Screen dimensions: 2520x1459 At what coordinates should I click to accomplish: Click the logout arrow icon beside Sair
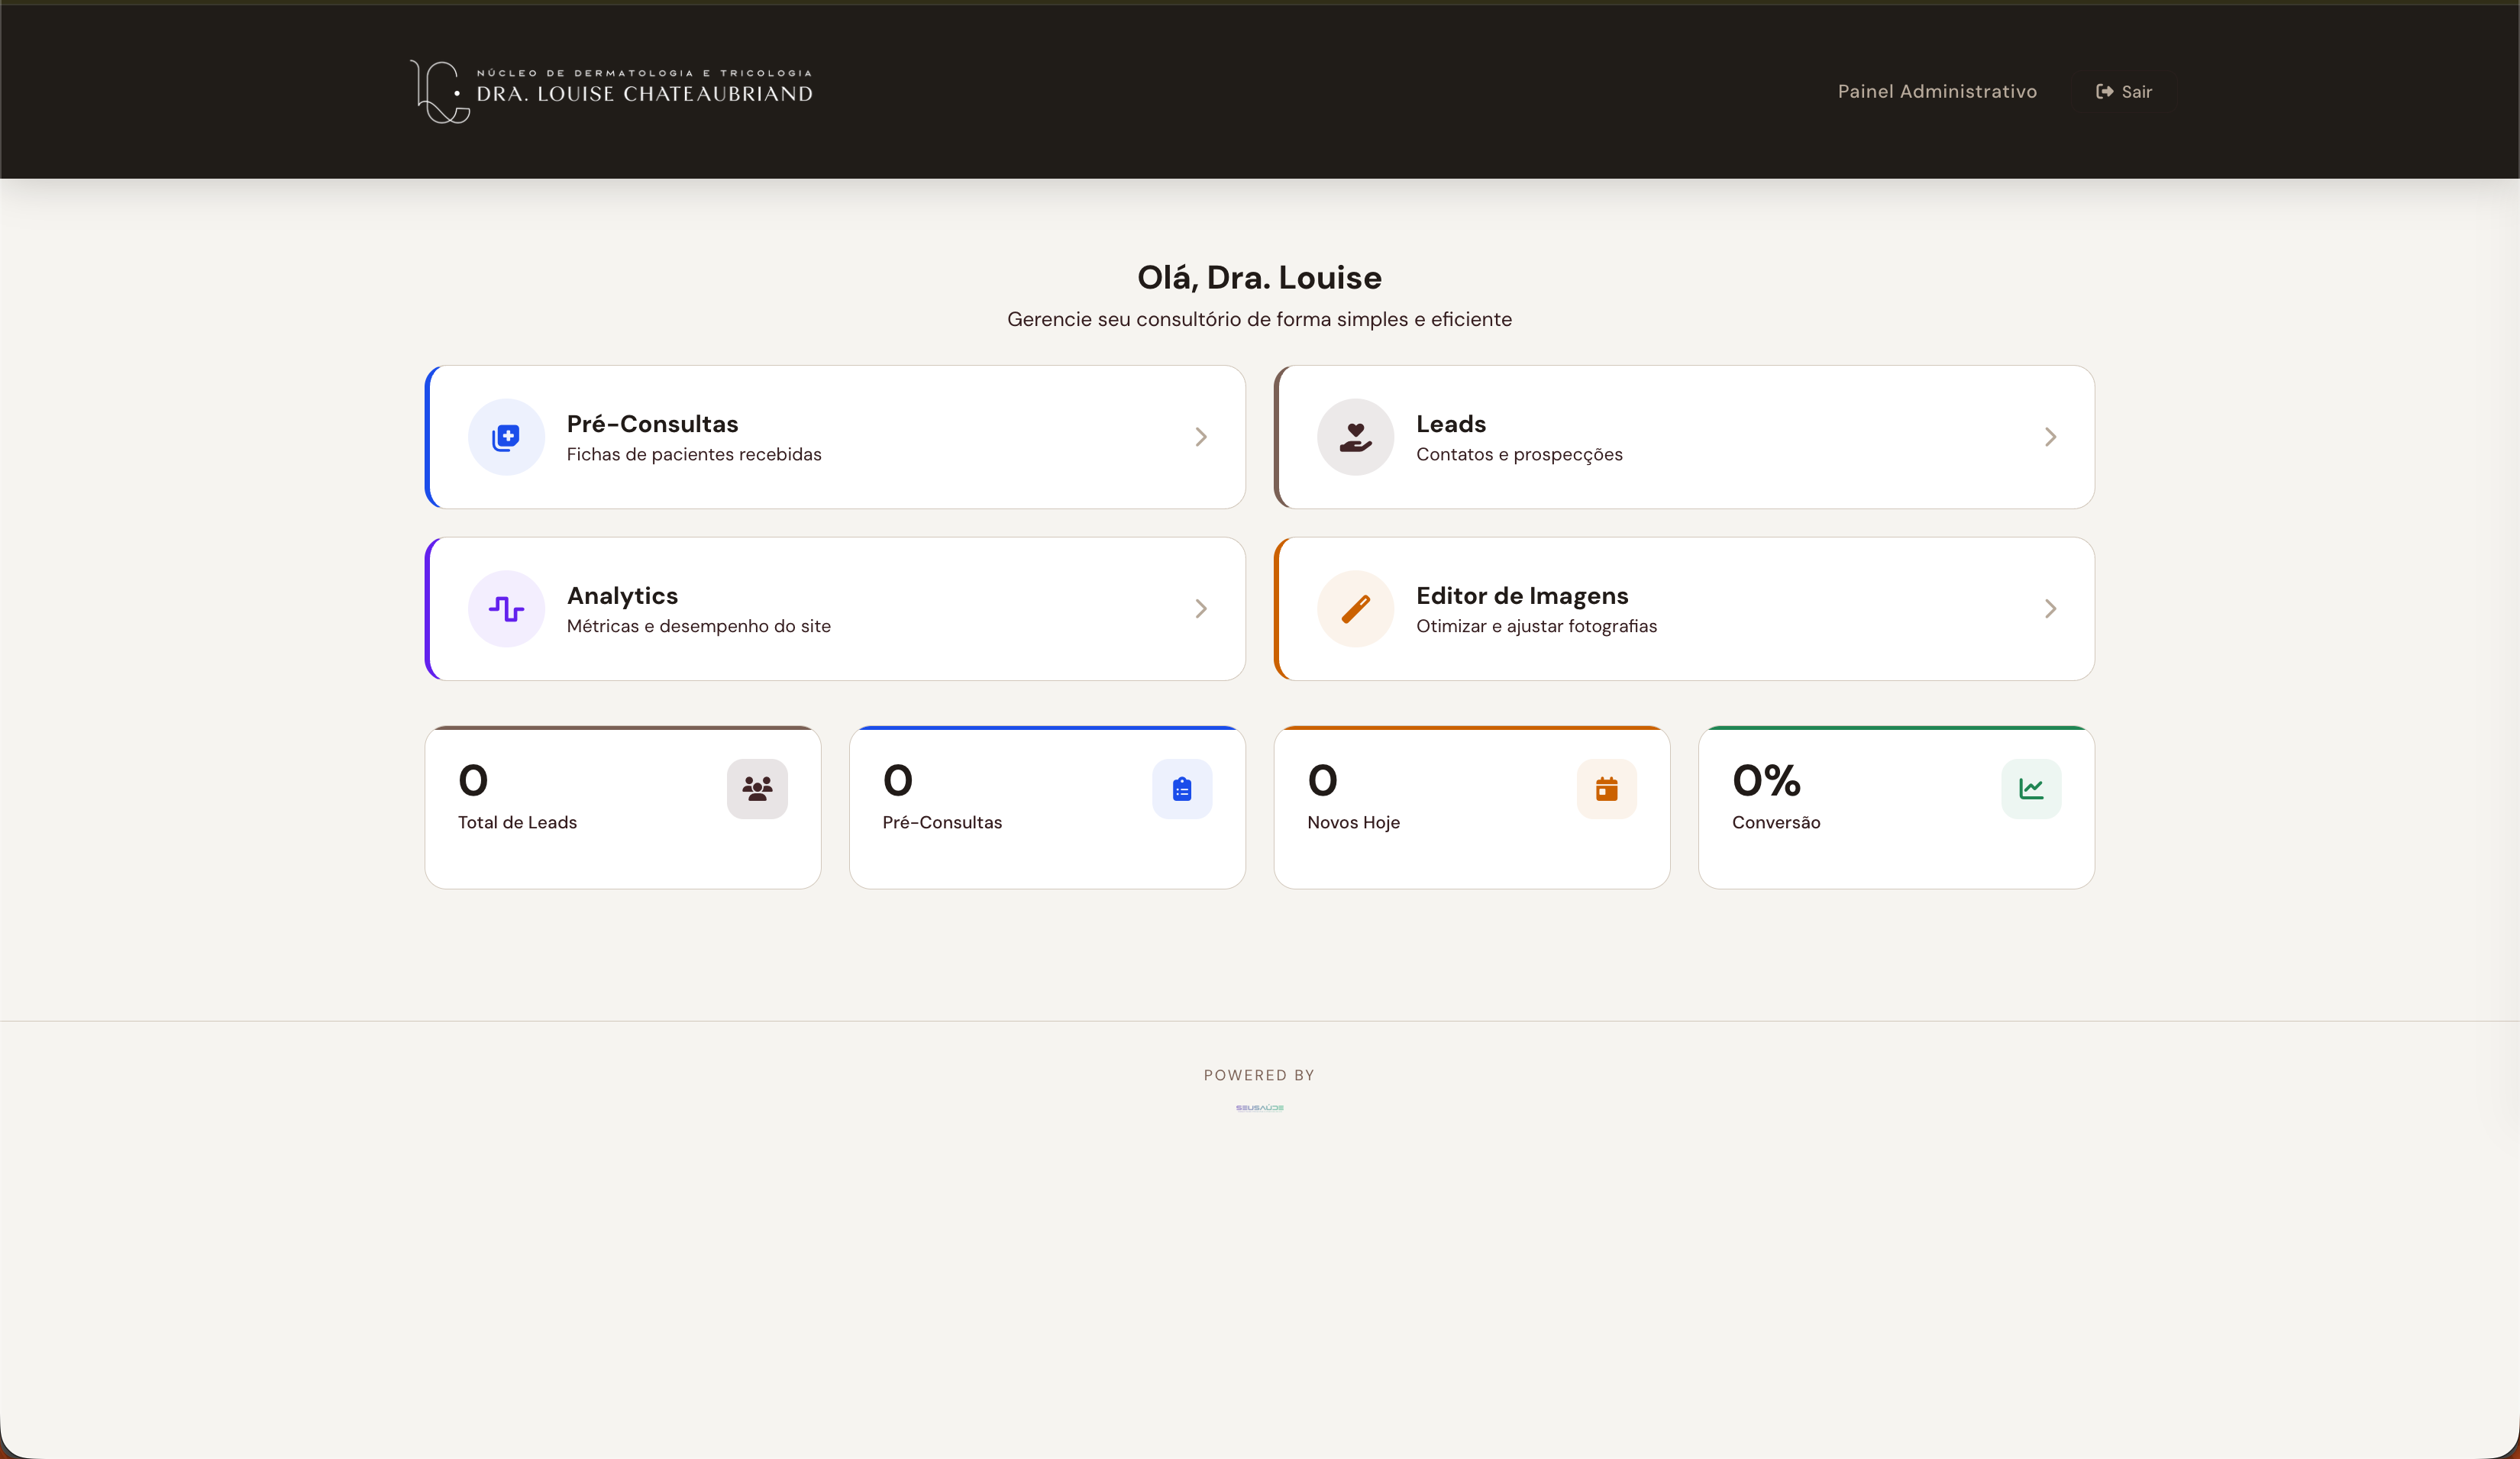2104,91
